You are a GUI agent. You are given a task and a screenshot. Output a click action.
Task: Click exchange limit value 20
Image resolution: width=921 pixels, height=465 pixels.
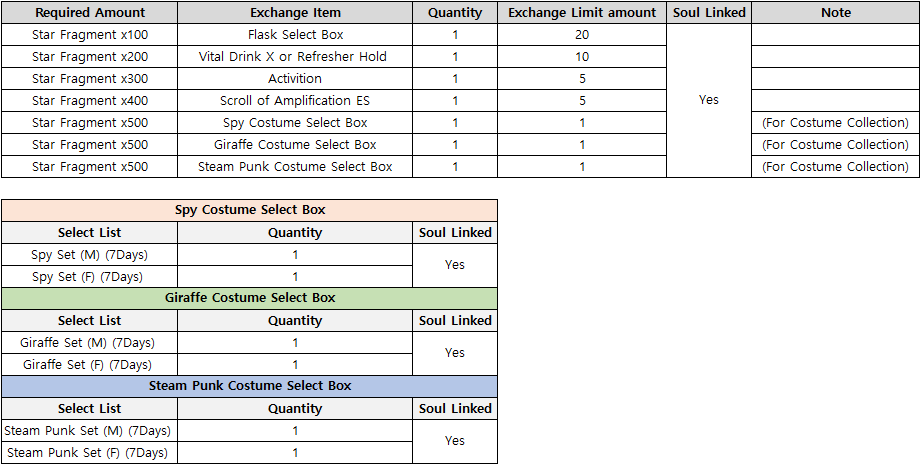pos(582,35)
